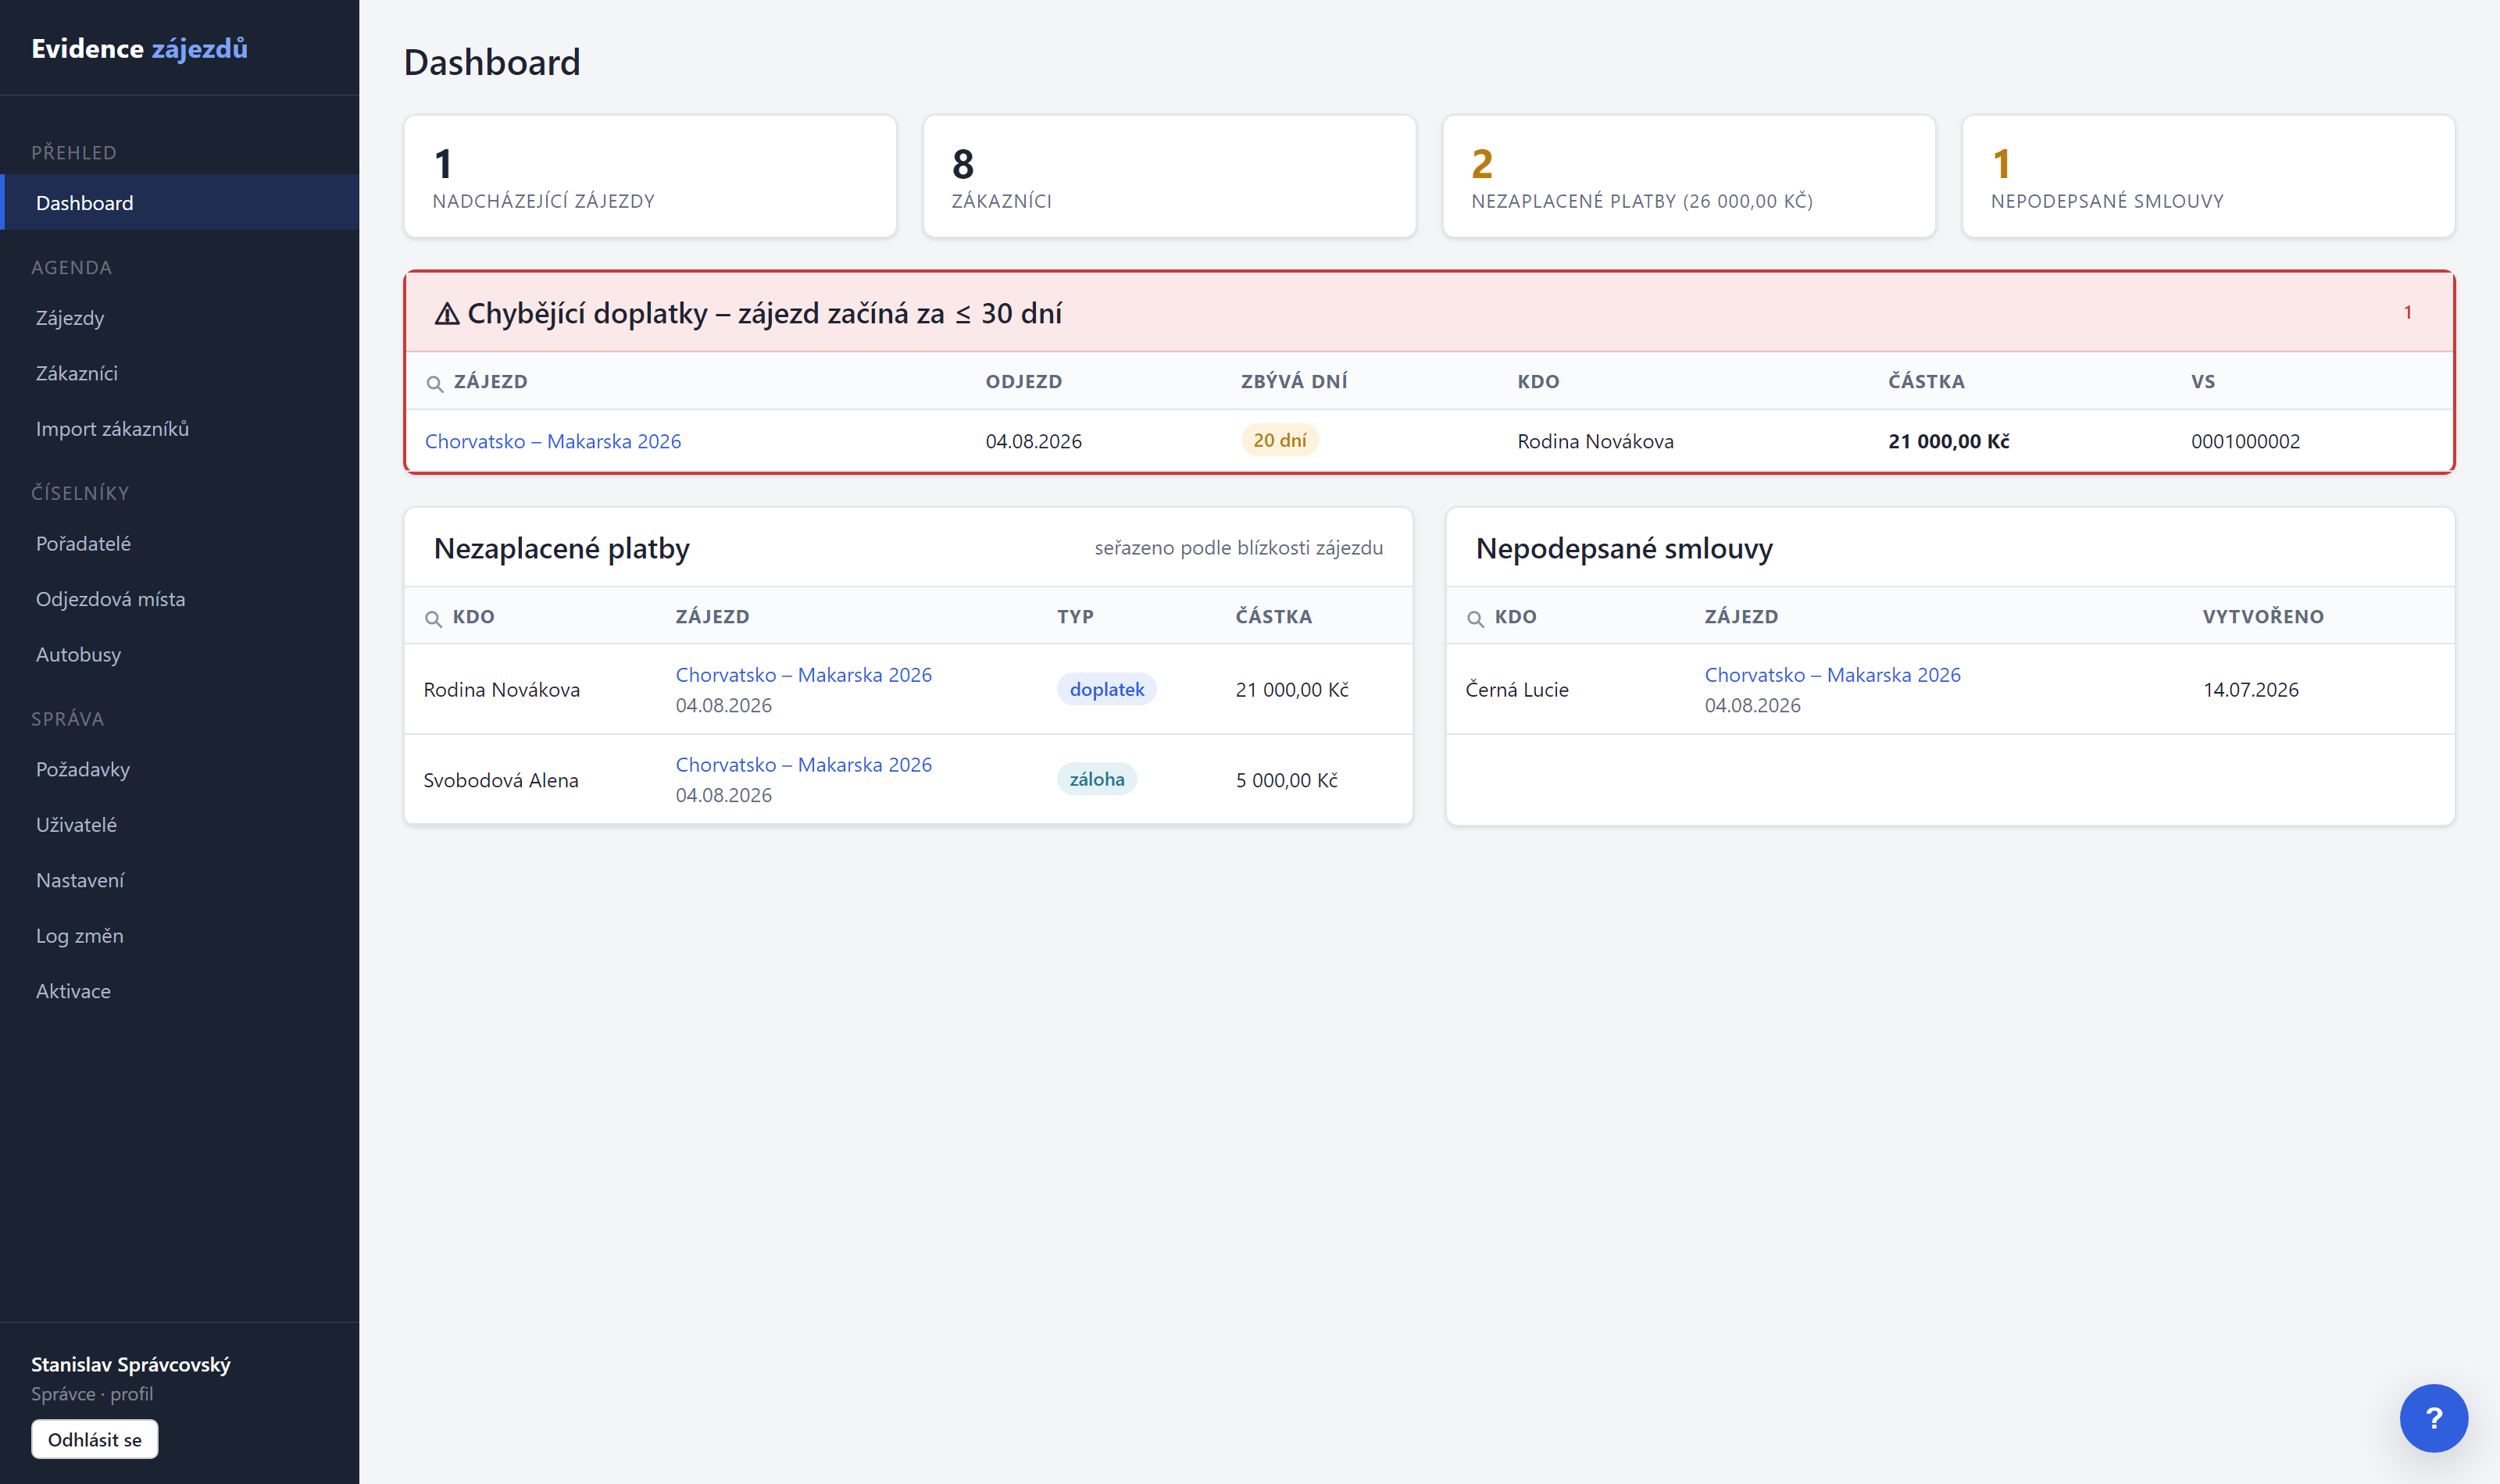The height and width of the screenshot is (1484, 2500).
Task: Open Zákazníci sidebar item
Action: [180, 373]
